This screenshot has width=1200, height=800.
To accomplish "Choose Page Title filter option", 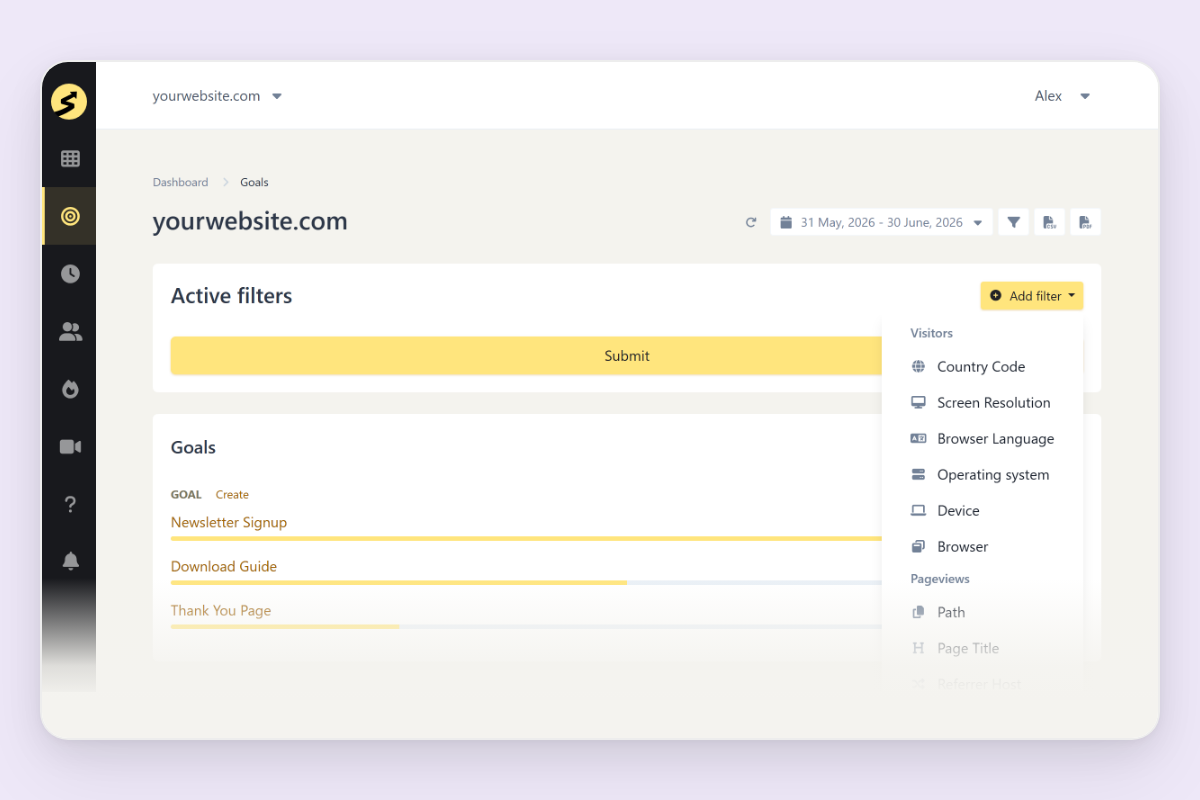I will coord(981,648).
